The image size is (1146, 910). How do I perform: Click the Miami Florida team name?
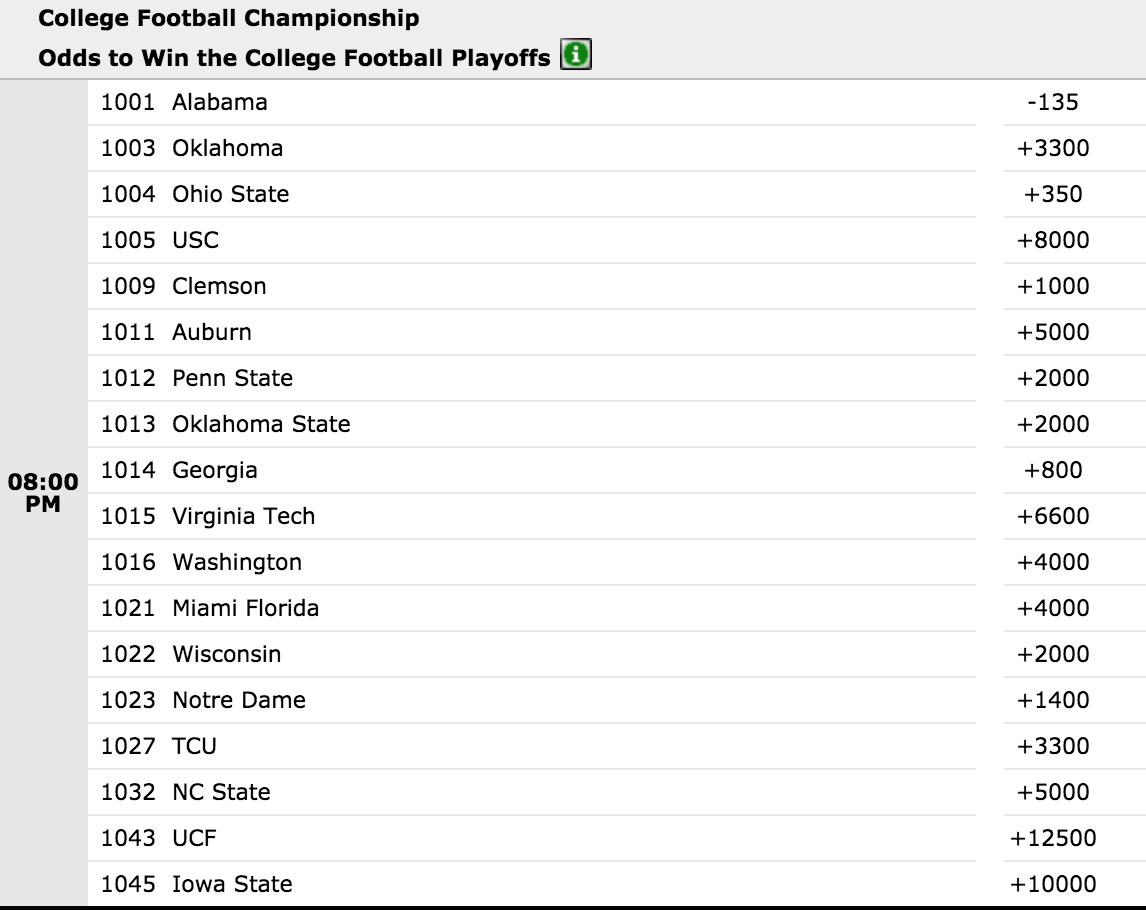click(x=246, y=608)
